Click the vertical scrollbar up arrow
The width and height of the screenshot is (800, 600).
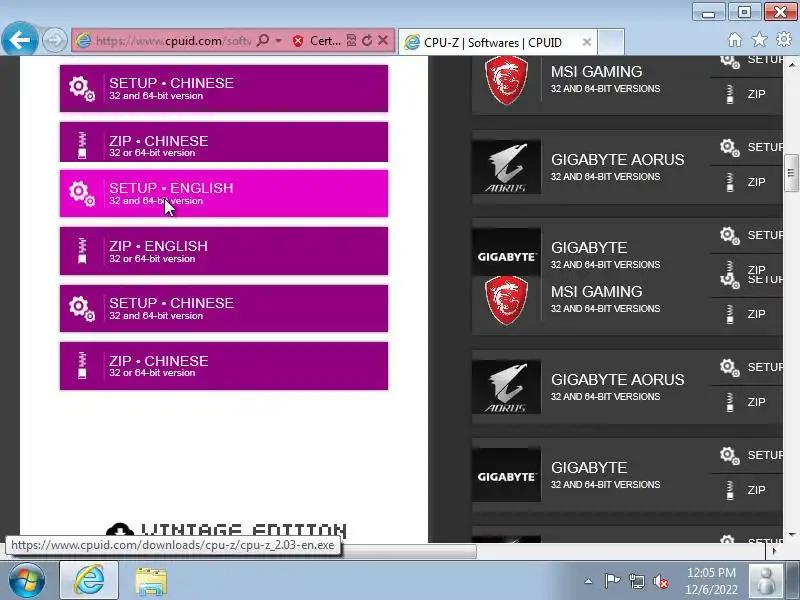(791, 65)
